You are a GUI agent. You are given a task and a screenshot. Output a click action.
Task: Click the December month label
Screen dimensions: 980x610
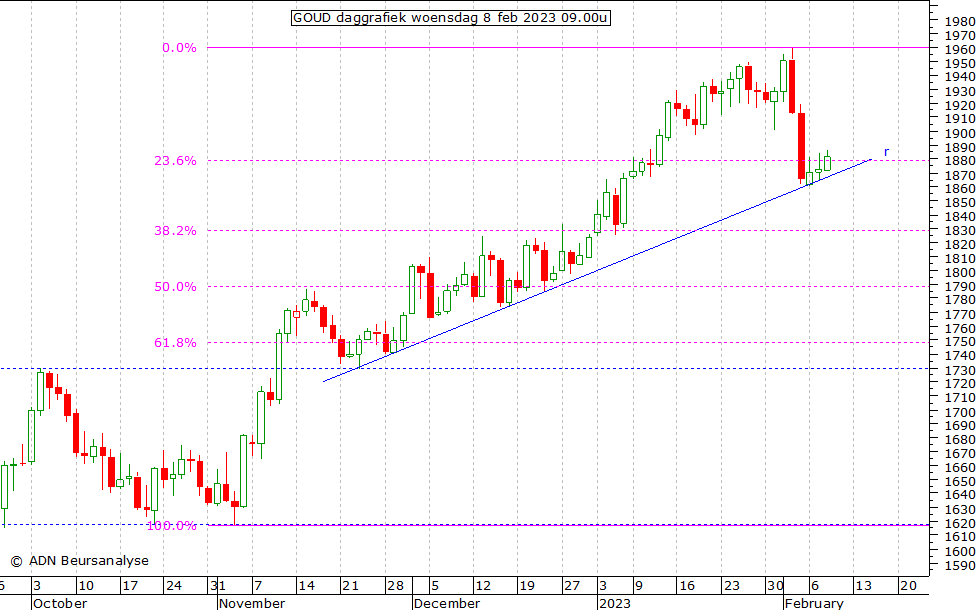pyautogui.click(x=447, y=603)
